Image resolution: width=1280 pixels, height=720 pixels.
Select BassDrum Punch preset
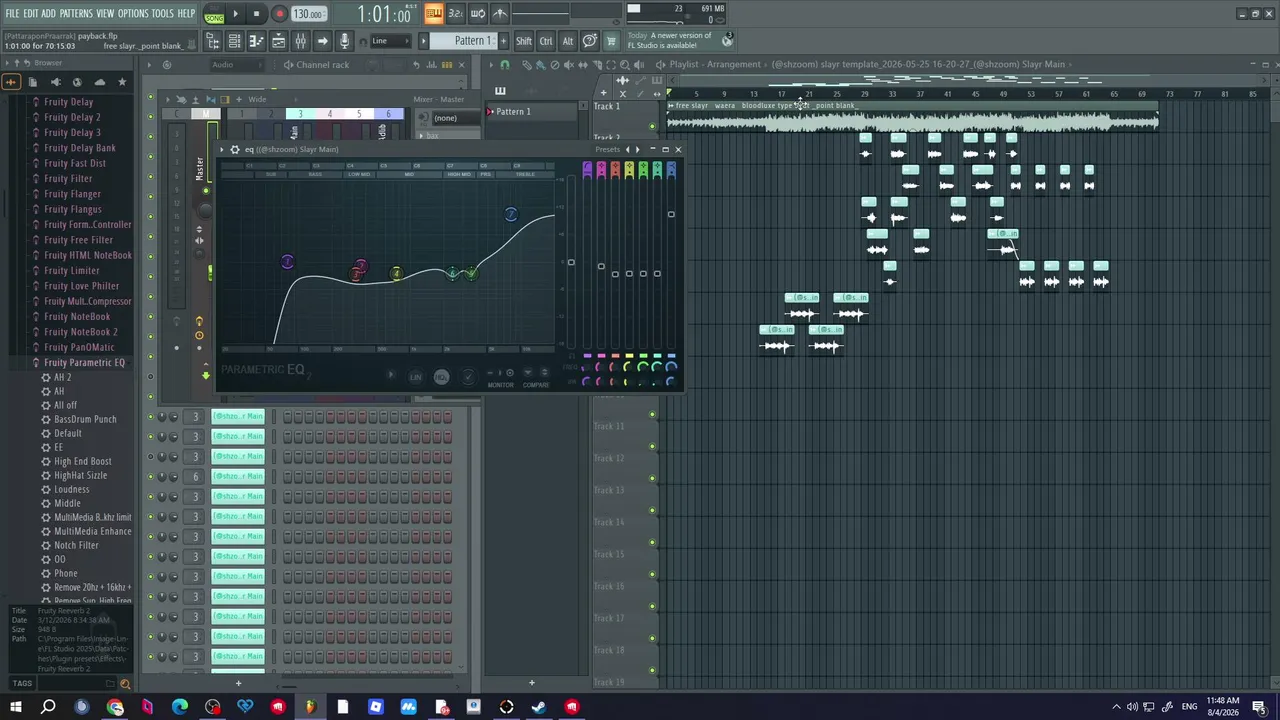[85, 419]
